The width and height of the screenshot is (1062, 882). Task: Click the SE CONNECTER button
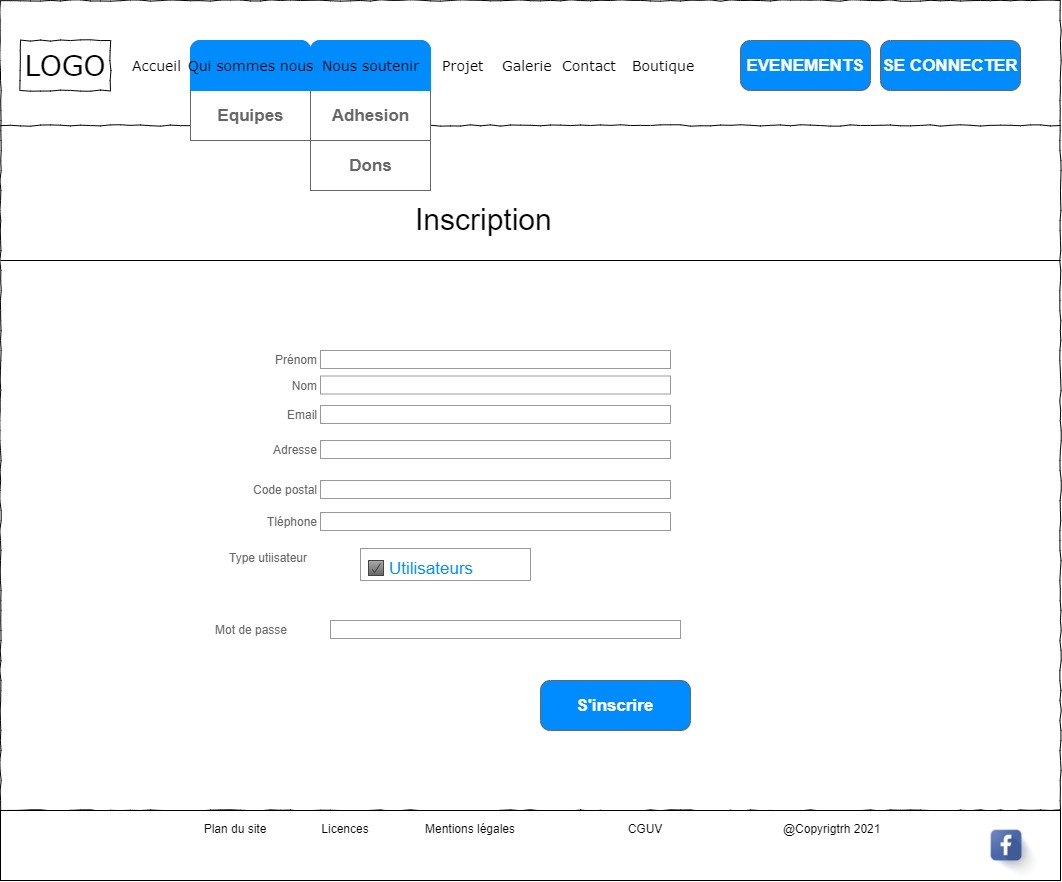pyautogui.click(x=950, y=66)
